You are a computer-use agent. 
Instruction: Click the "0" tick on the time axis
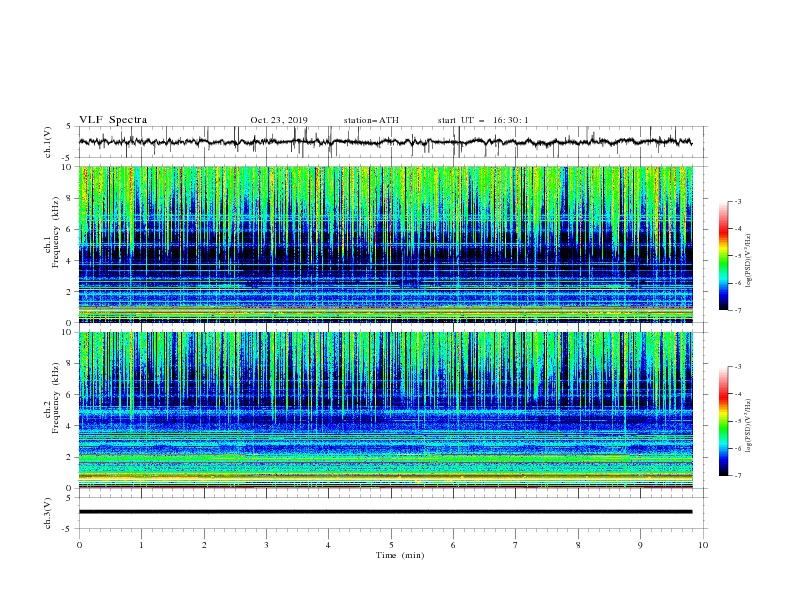tap(79, 545)
